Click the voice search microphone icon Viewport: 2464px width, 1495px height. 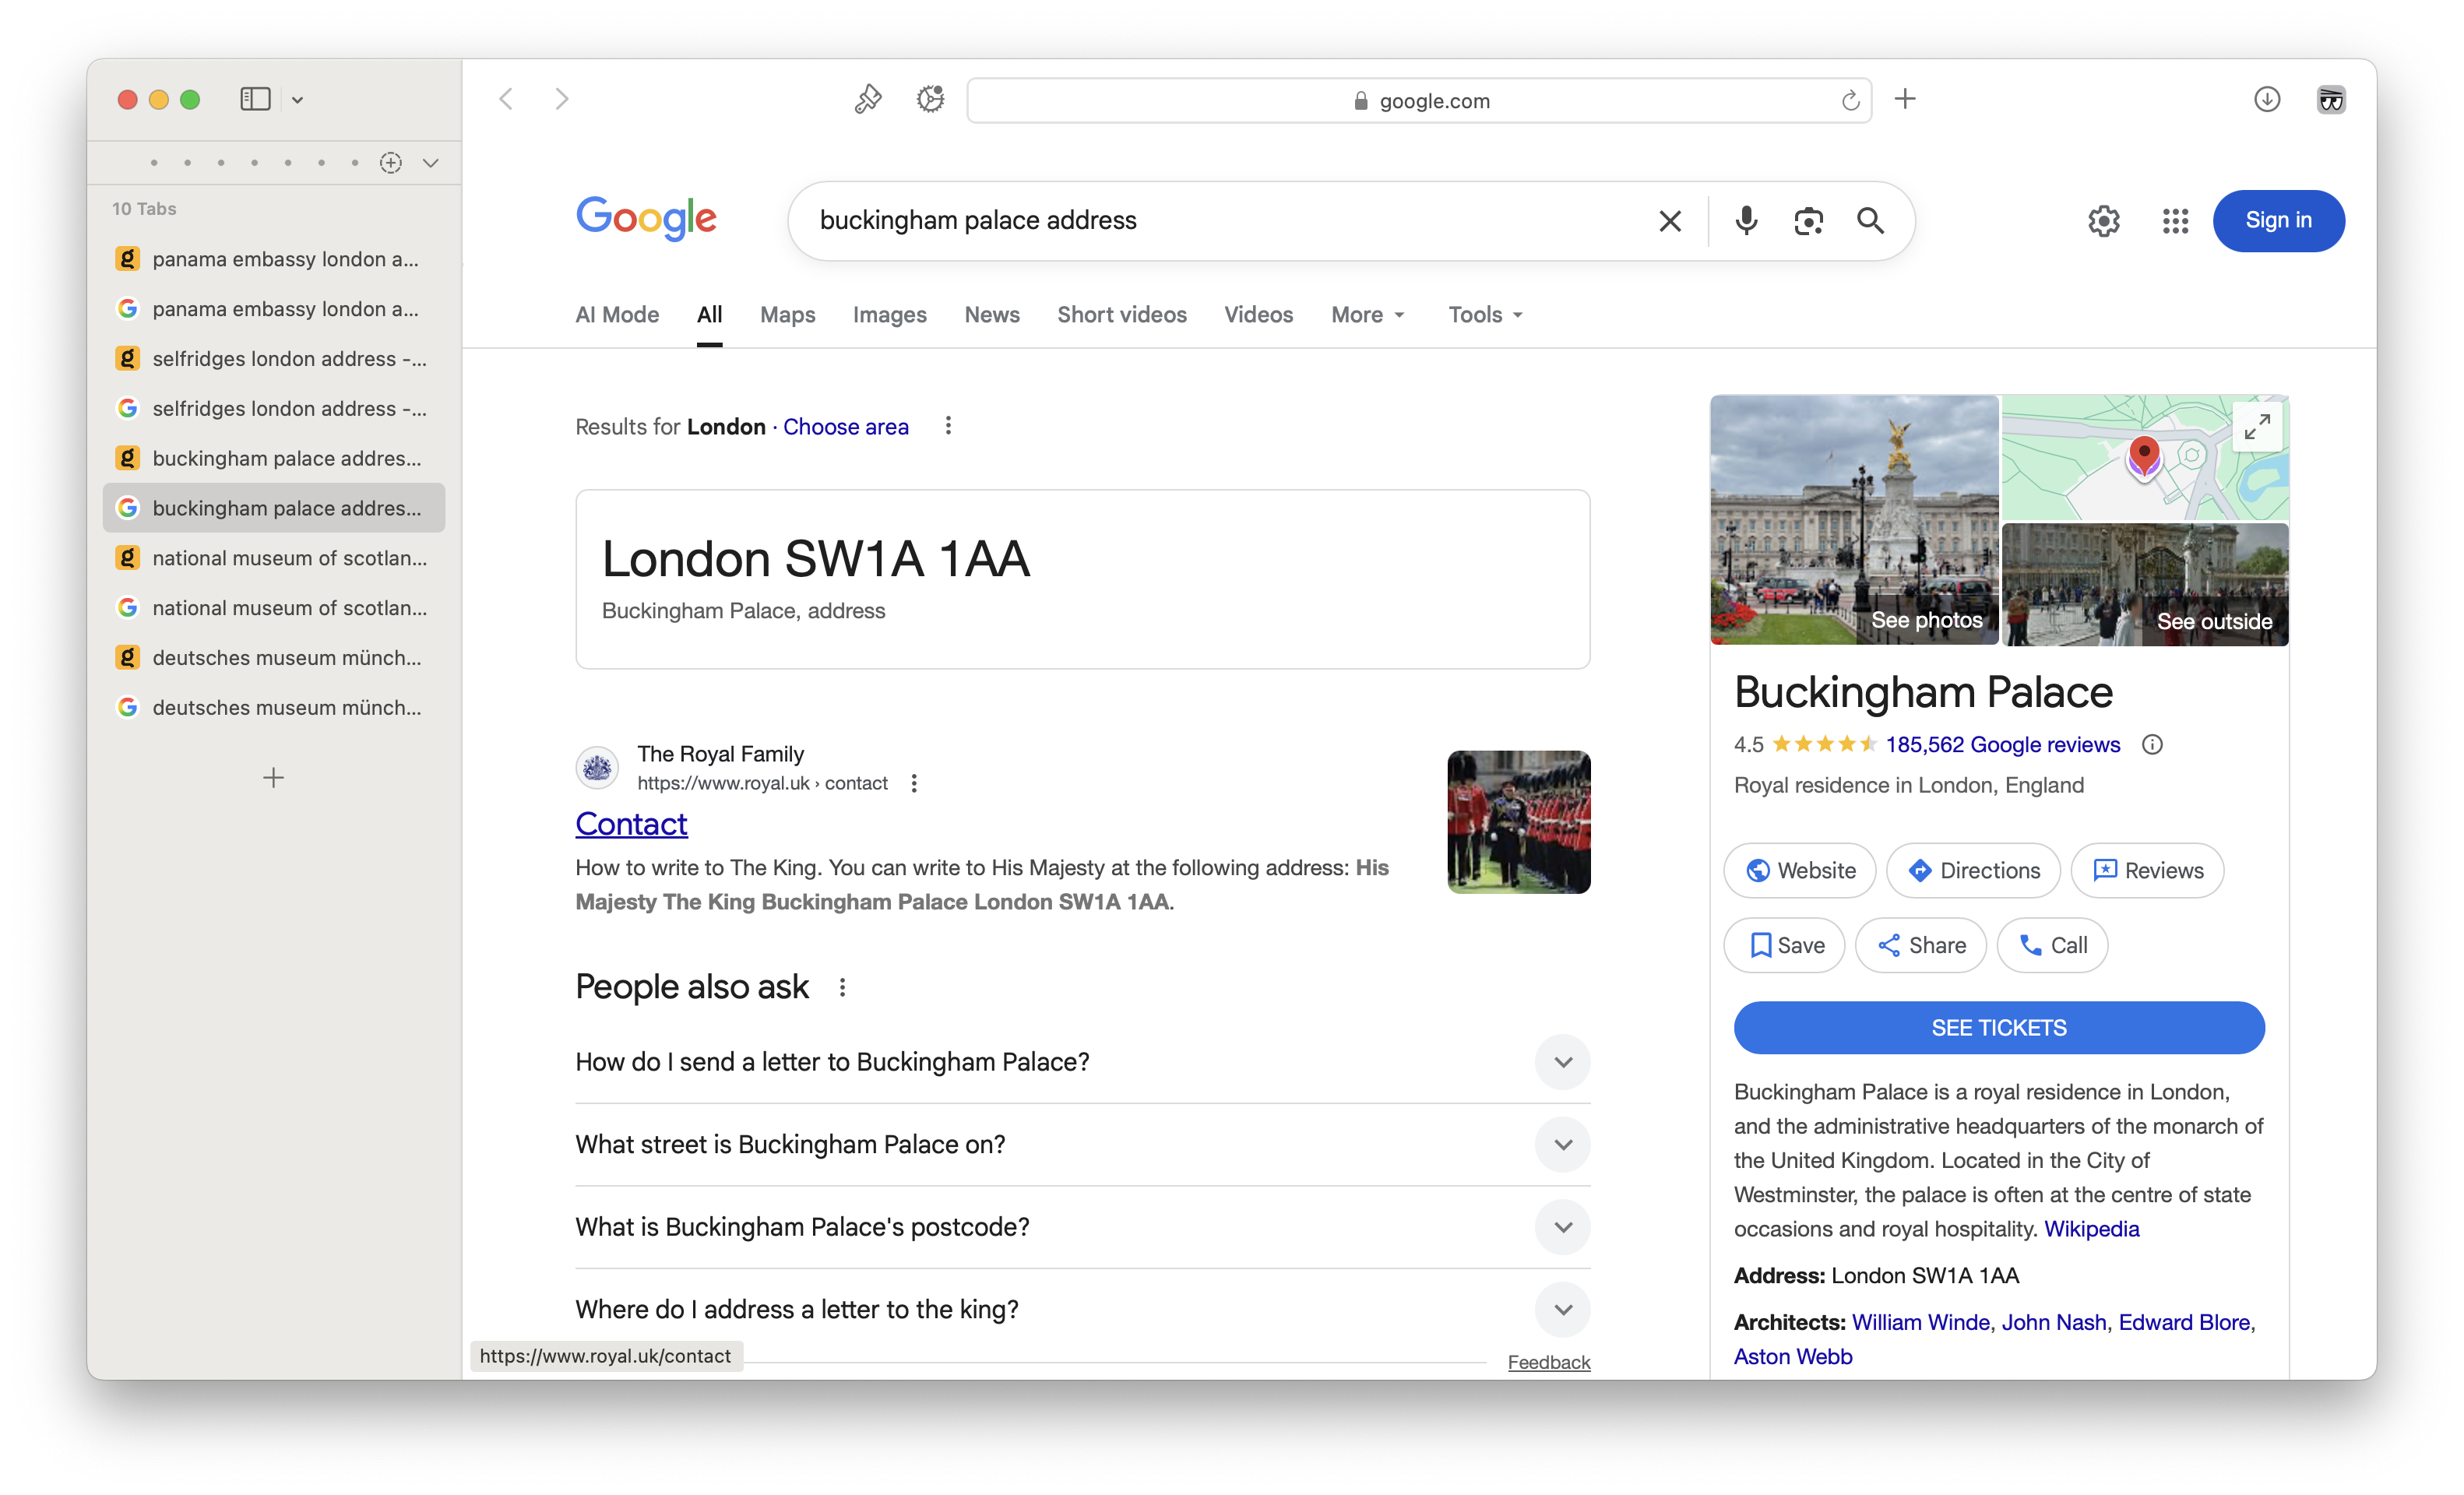click(x=1745, y=221)
